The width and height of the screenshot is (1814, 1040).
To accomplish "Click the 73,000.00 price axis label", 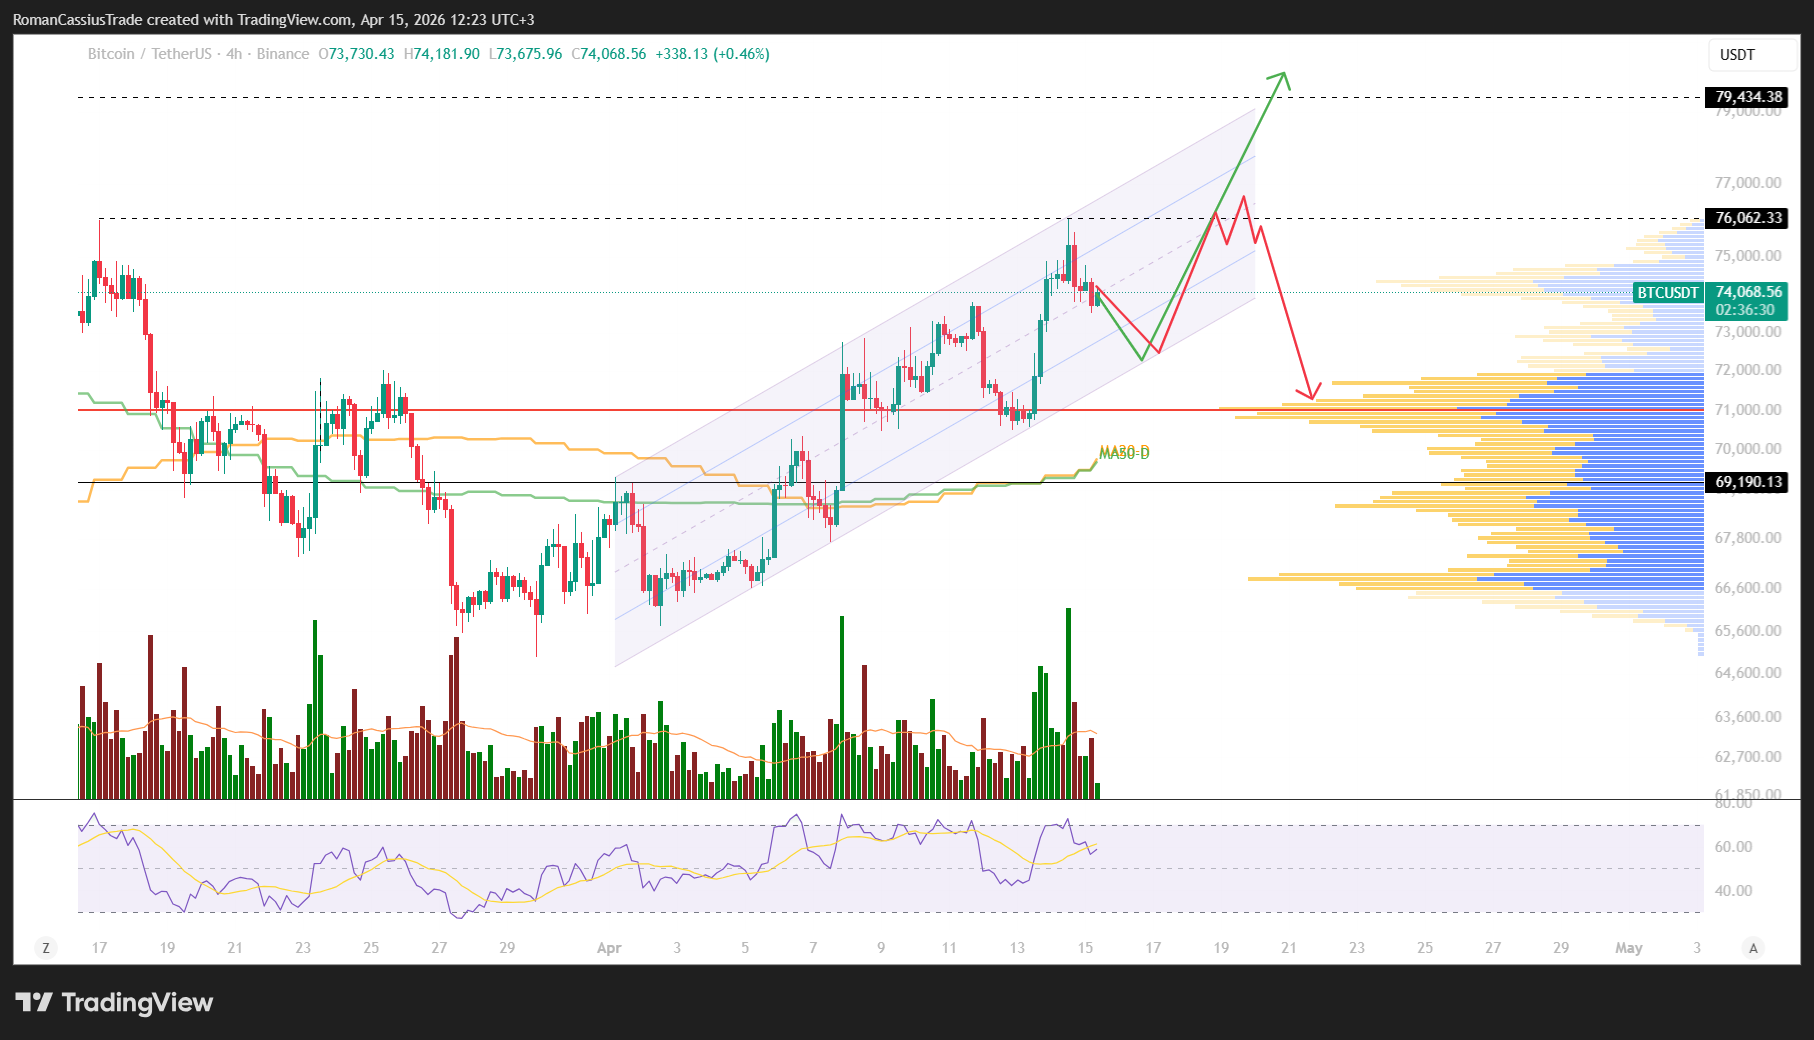I will pyautogui.click(x=1748, y=332).
